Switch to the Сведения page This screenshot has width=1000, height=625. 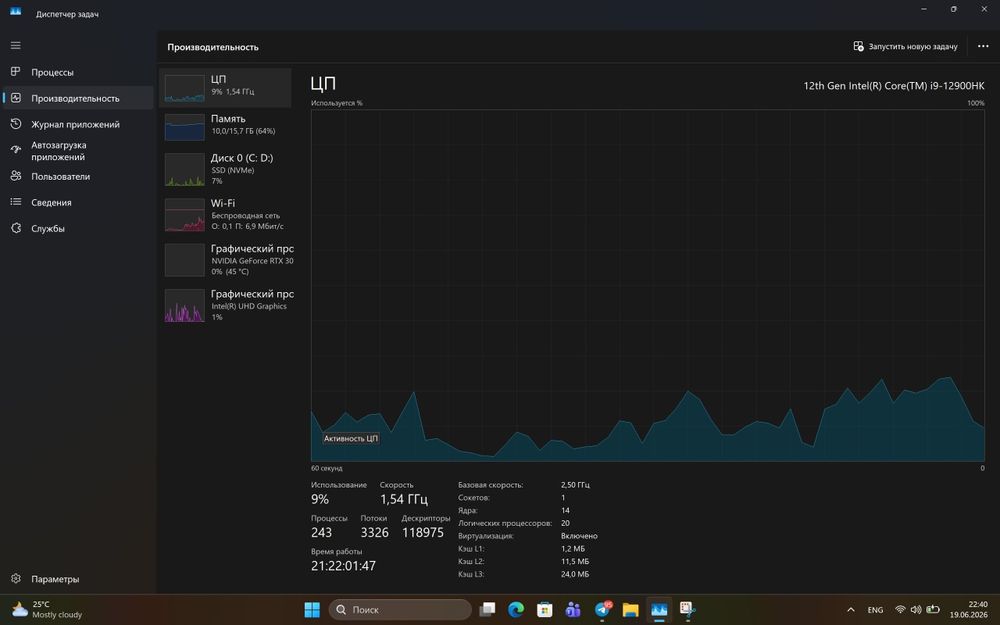pyautogui.click(x=78, y=202)
